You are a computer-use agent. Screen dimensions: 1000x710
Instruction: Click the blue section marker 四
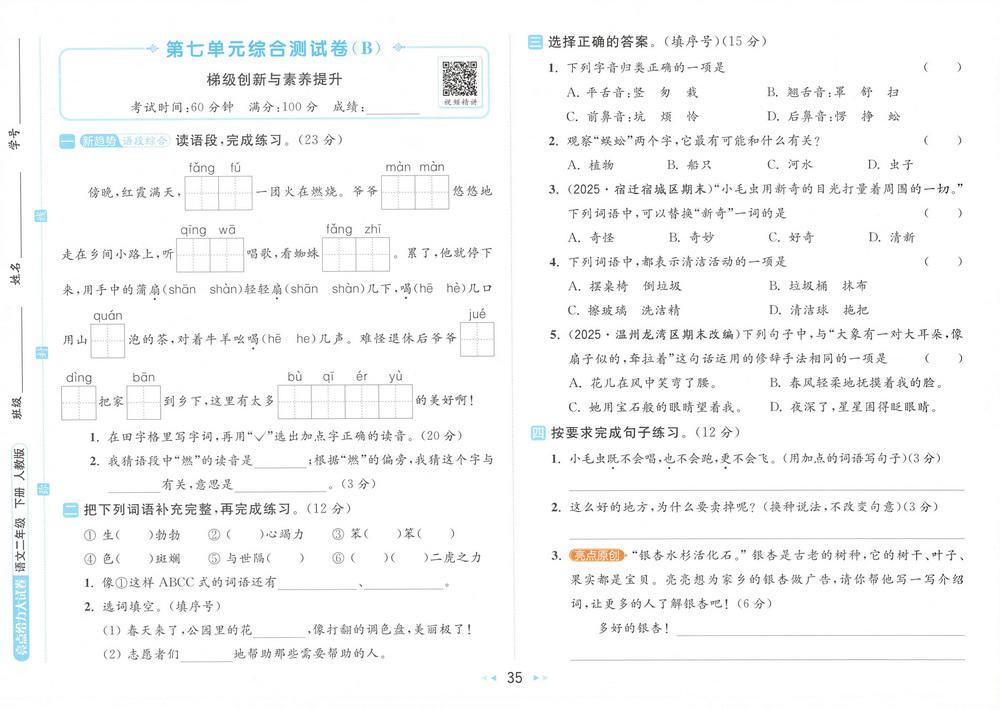538,433
